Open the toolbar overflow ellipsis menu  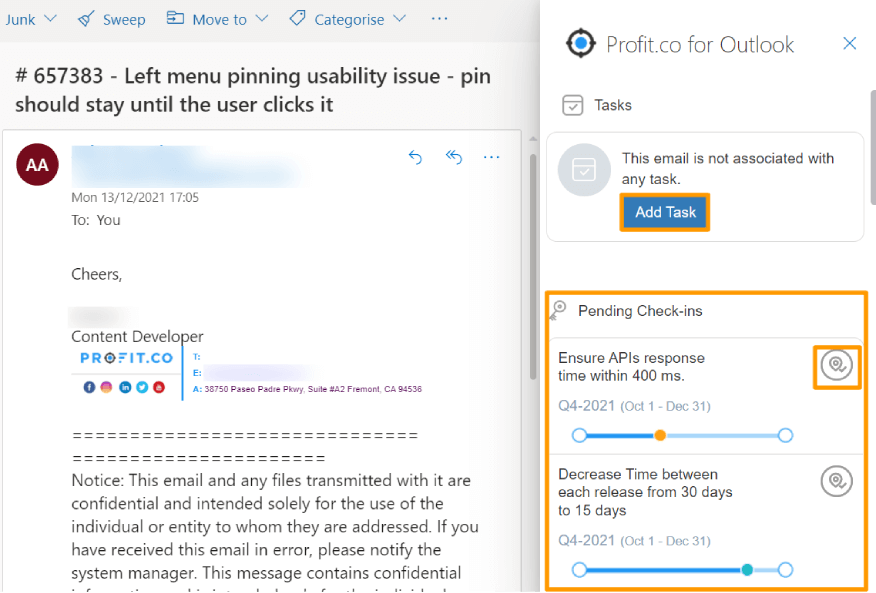coord(440,19)
